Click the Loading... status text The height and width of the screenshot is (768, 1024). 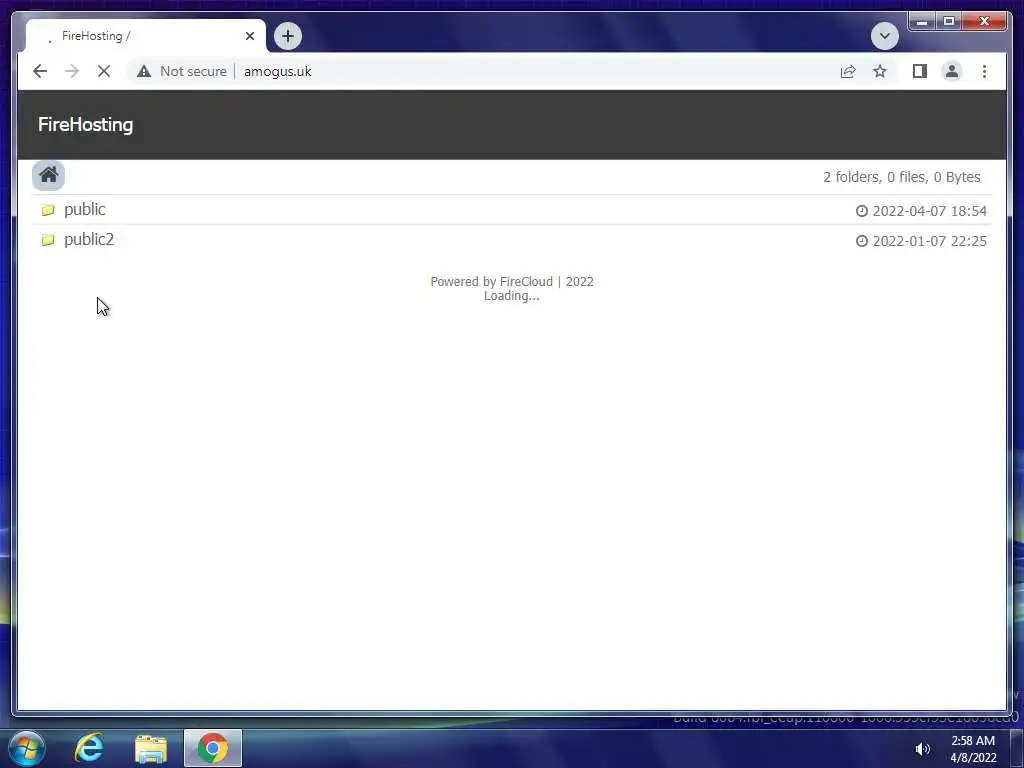512,296
